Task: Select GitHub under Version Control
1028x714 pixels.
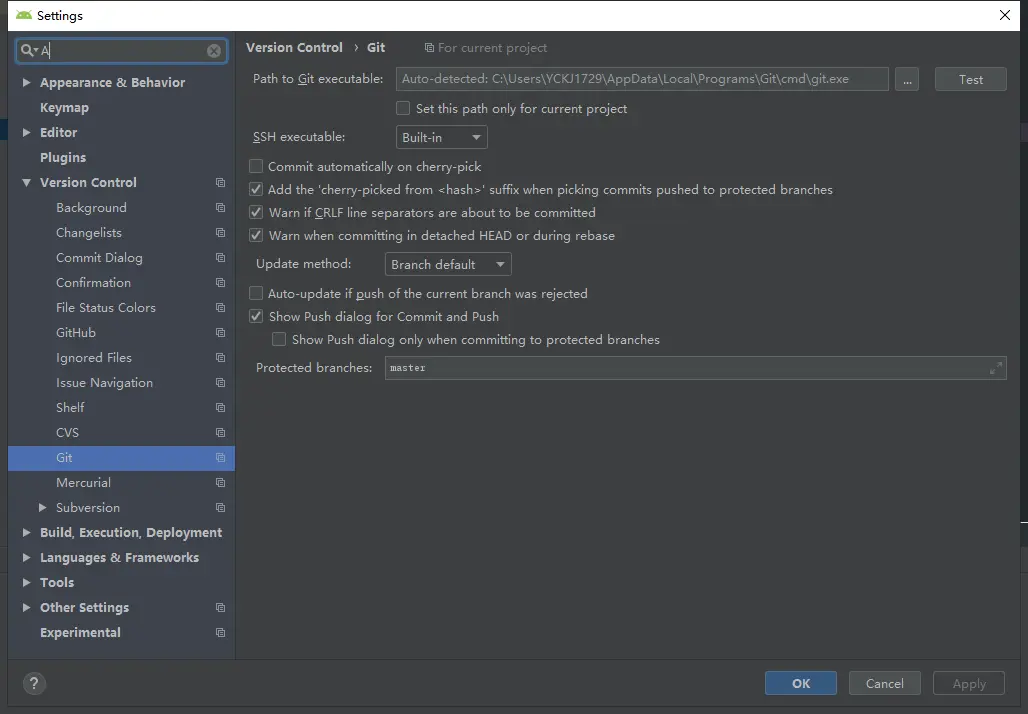Action: [76, 332]
